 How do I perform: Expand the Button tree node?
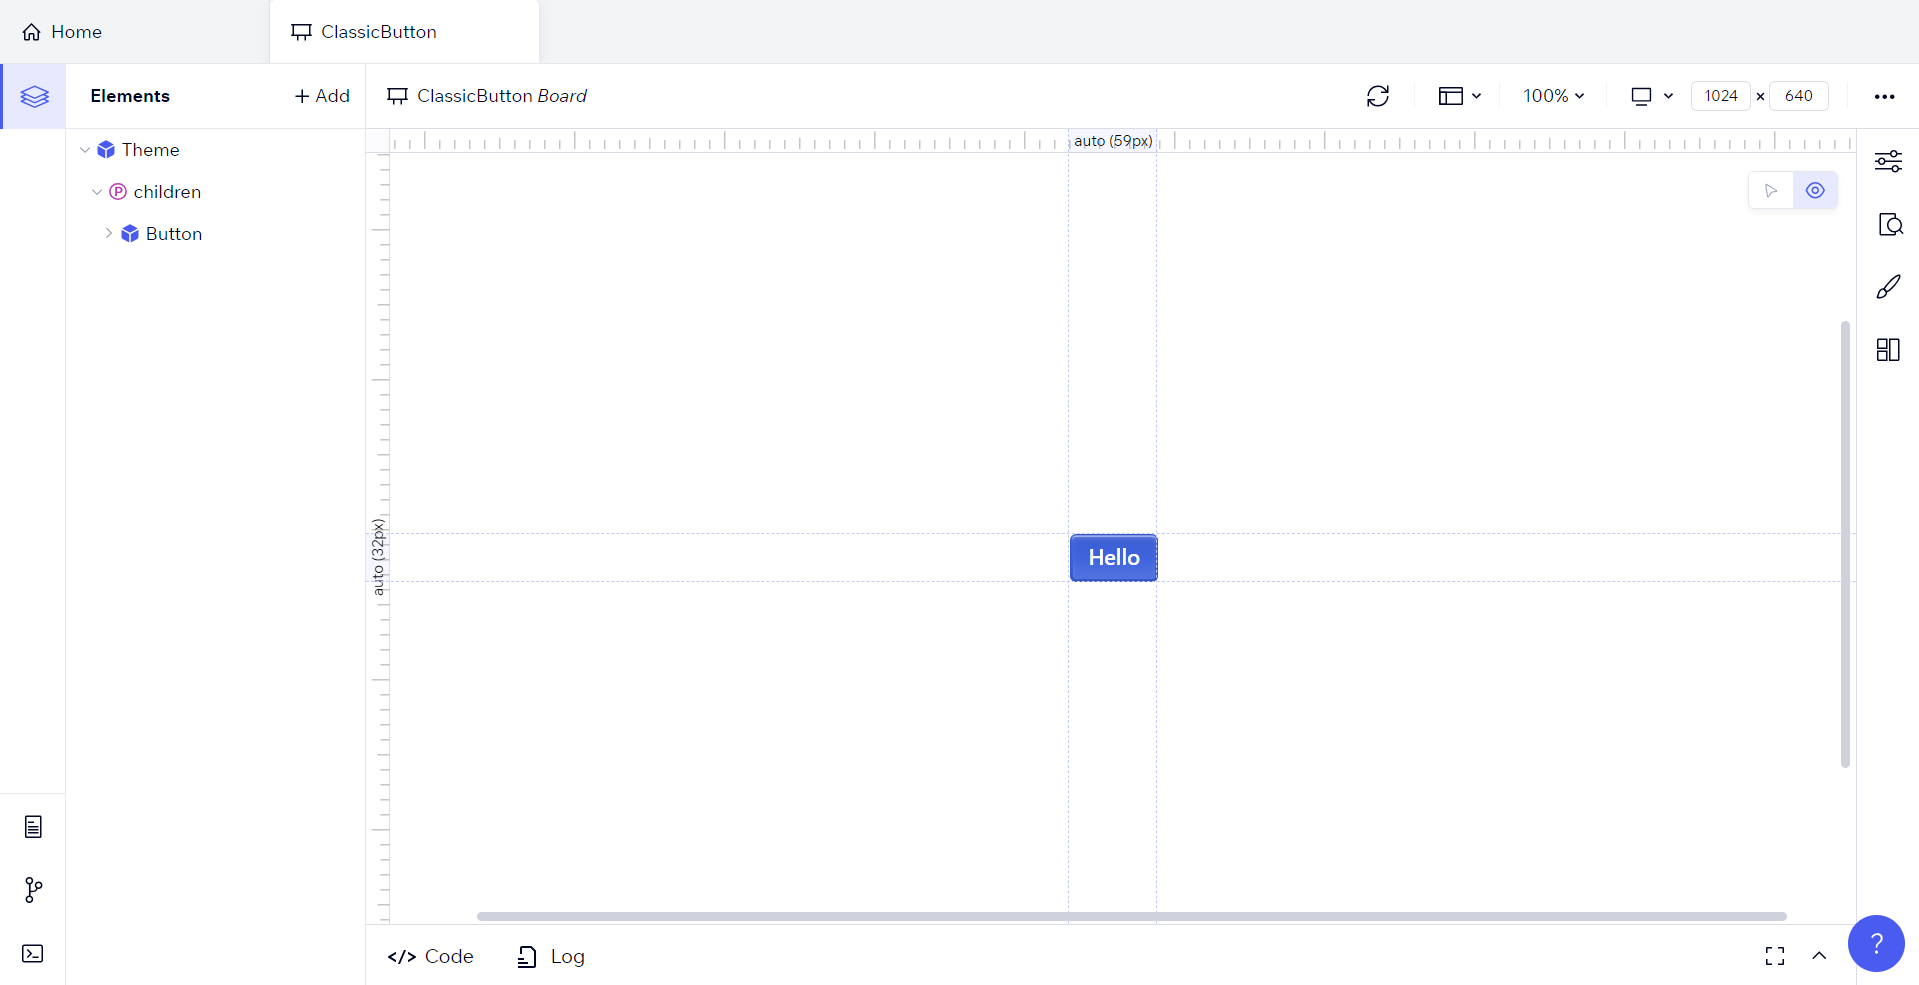pyautogui.click(x=109, y=233)
